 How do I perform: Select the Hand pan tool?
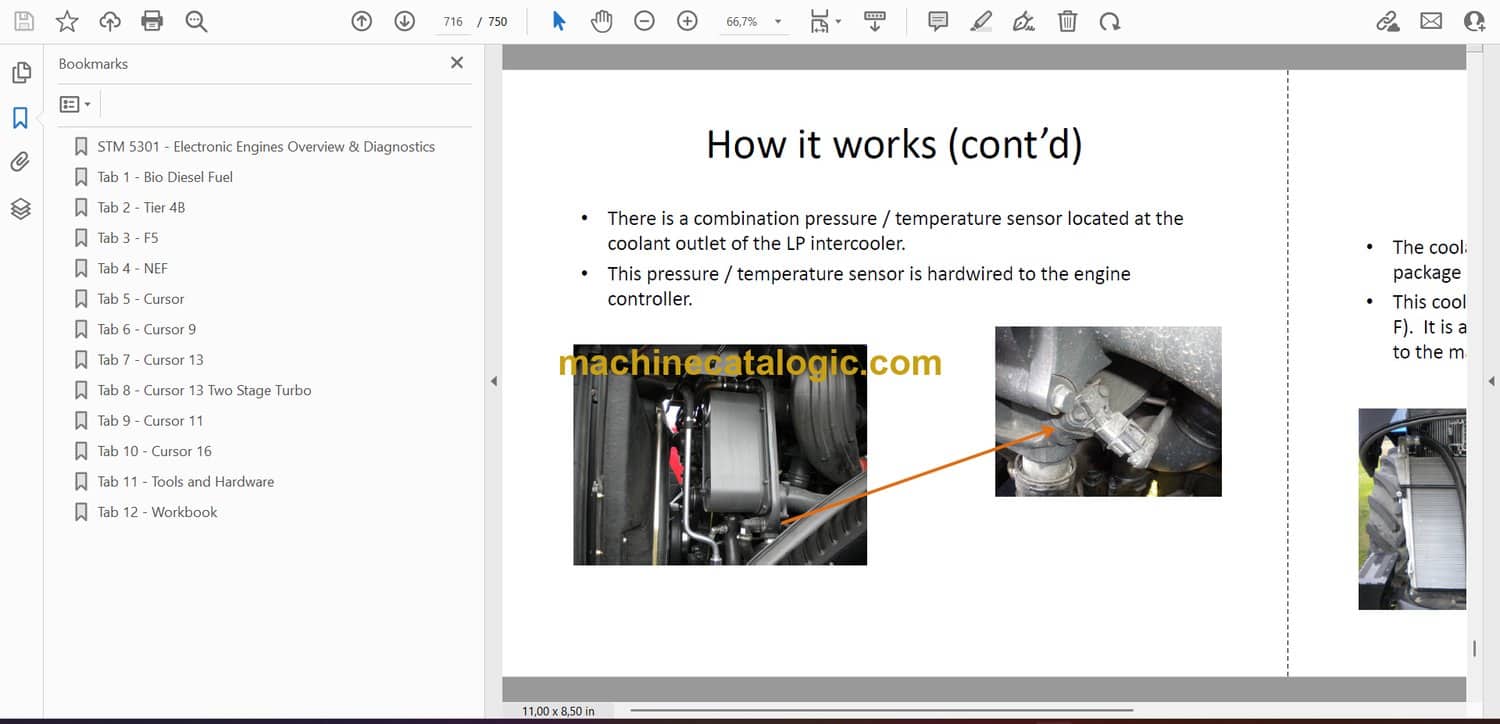point(601,21)
